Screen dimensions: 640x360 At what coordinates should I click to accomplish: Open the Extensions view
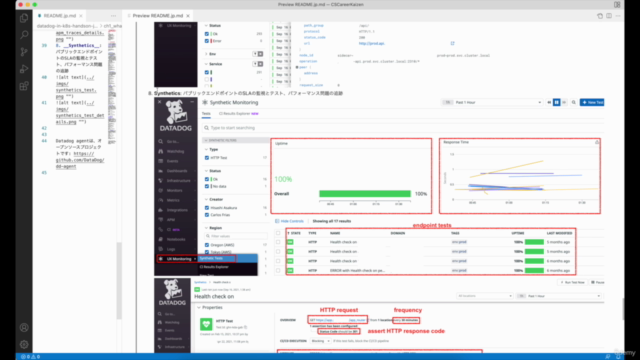click(x=24, y=86)
